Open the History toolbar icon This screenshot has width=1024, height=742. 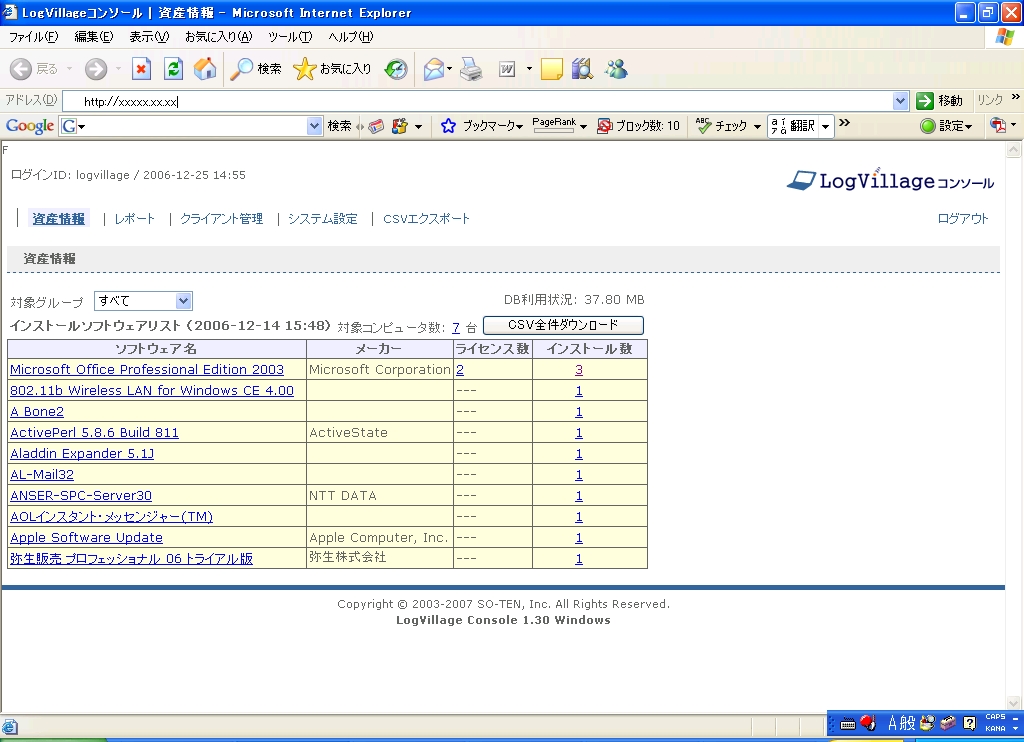tap(396, 69)
